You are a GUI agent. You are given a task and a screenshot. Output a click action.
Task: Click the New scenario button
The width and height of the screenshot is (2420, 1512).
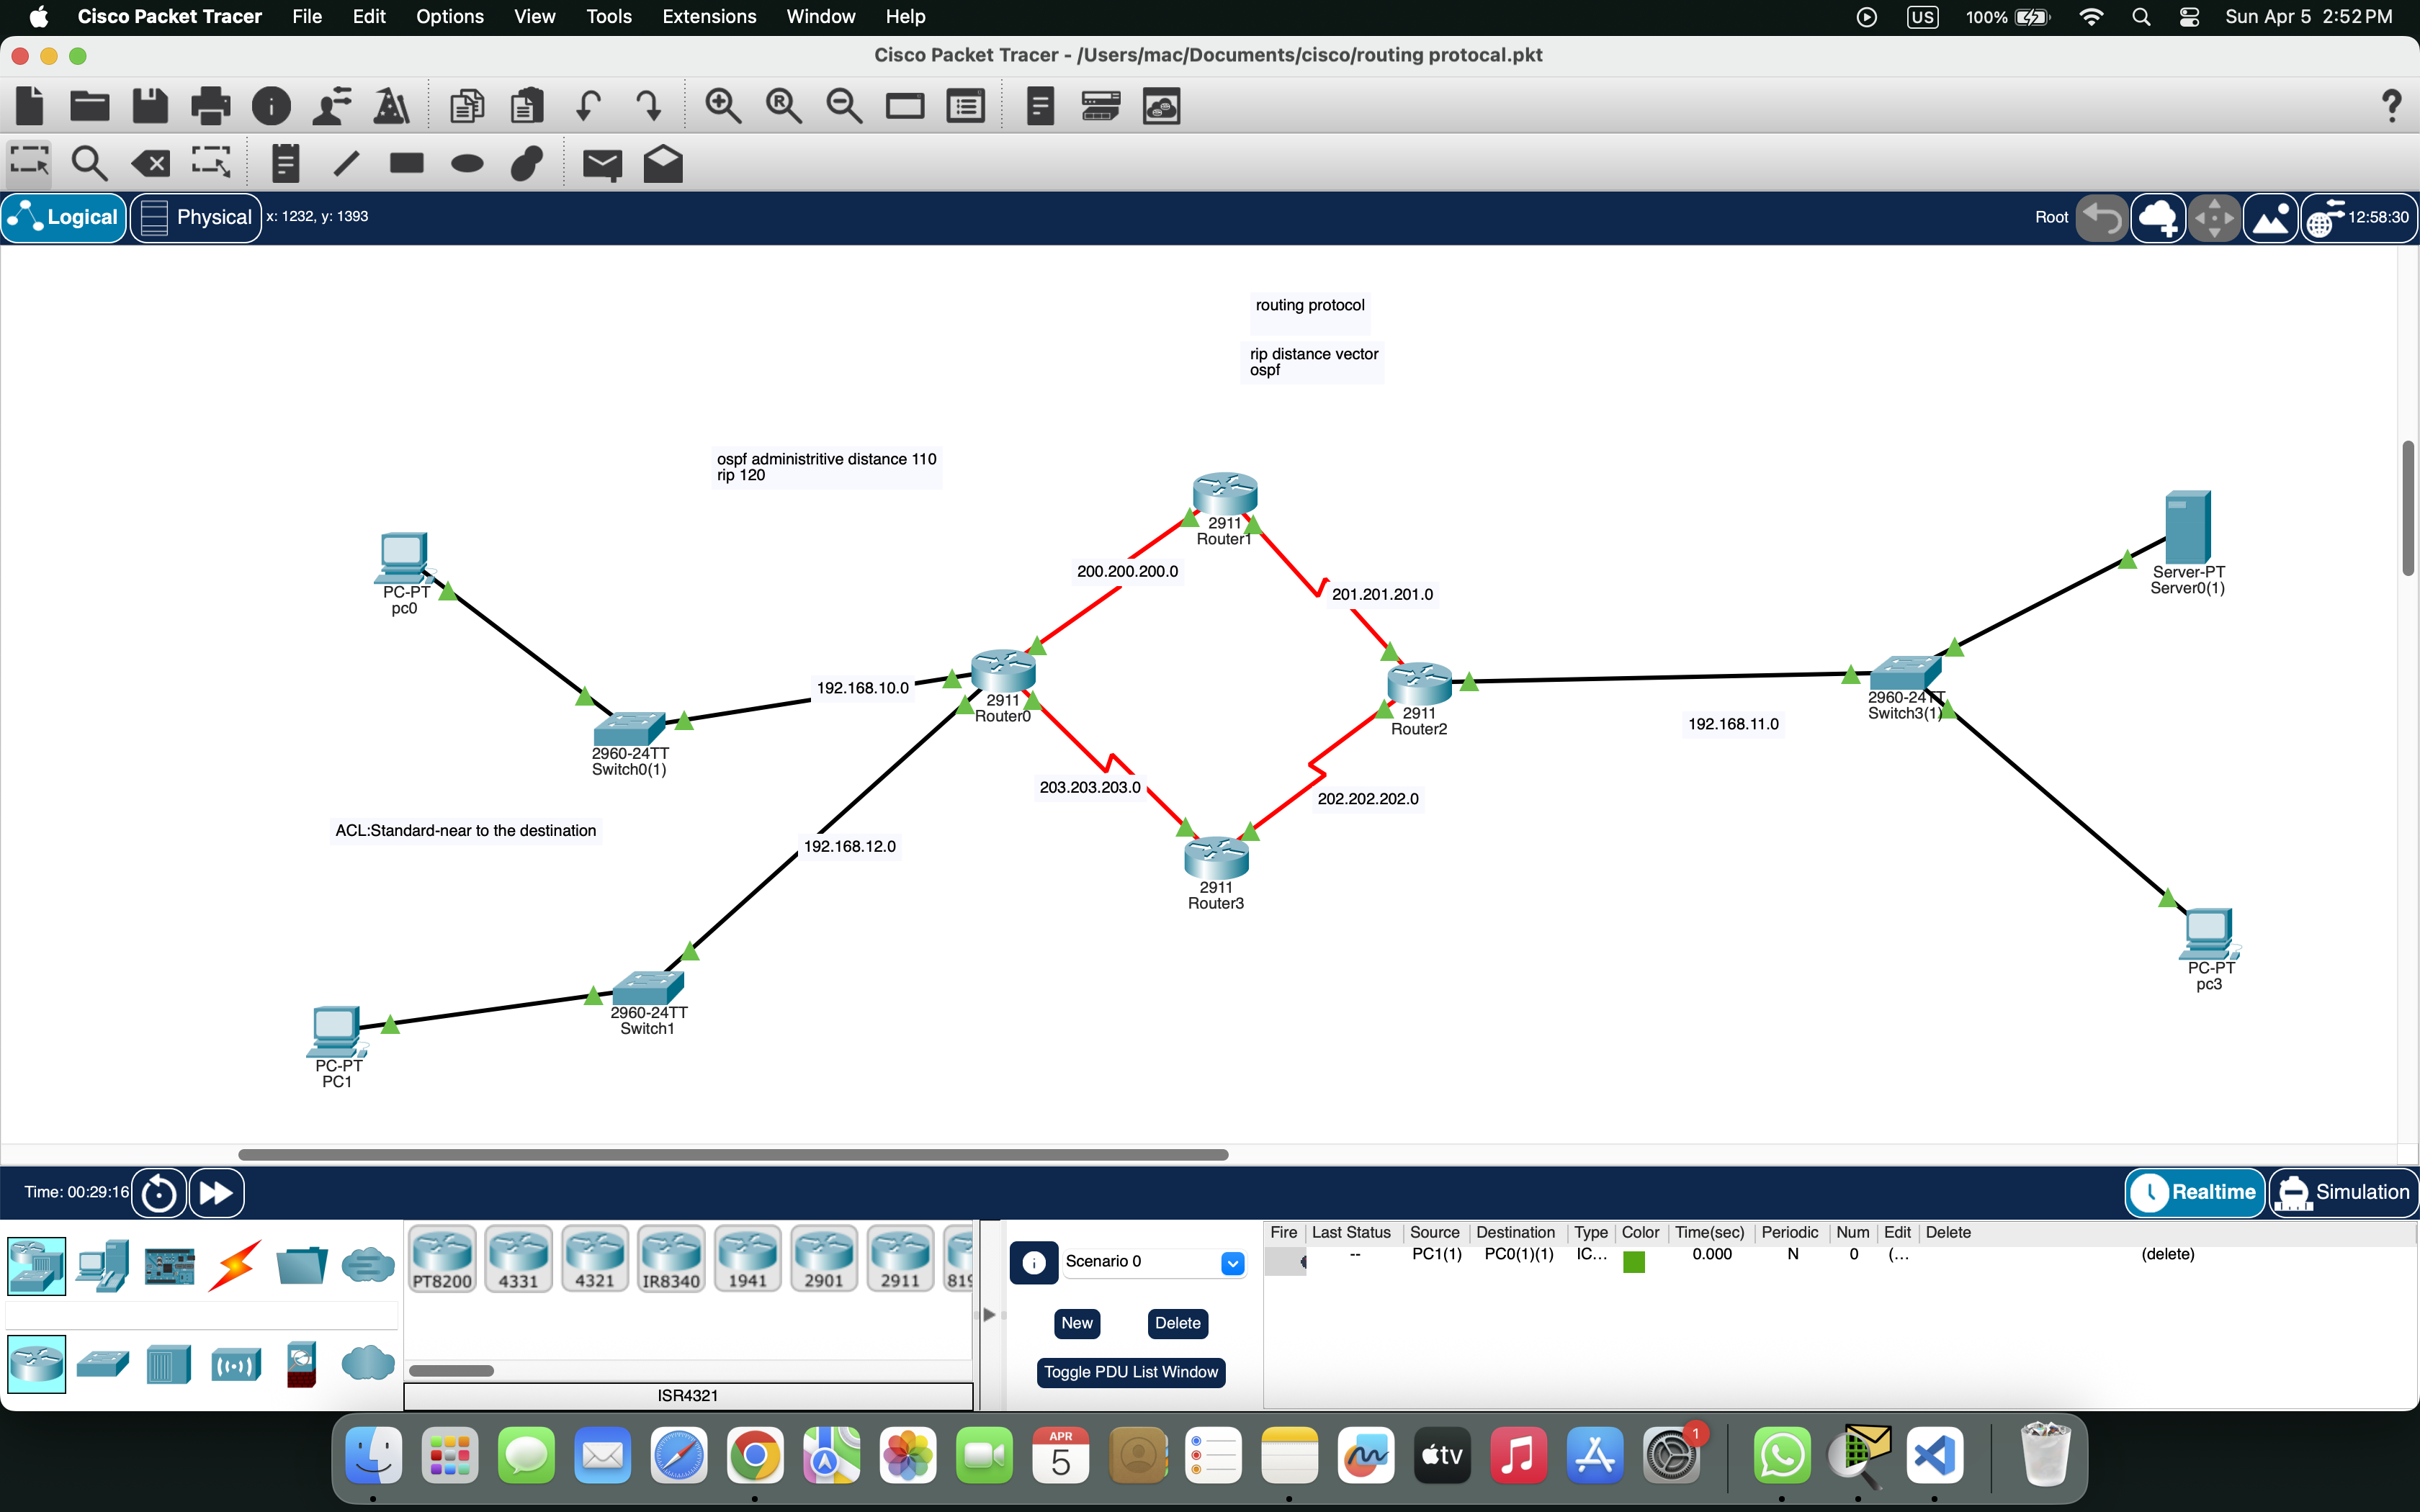[x=1076, y=1323]
